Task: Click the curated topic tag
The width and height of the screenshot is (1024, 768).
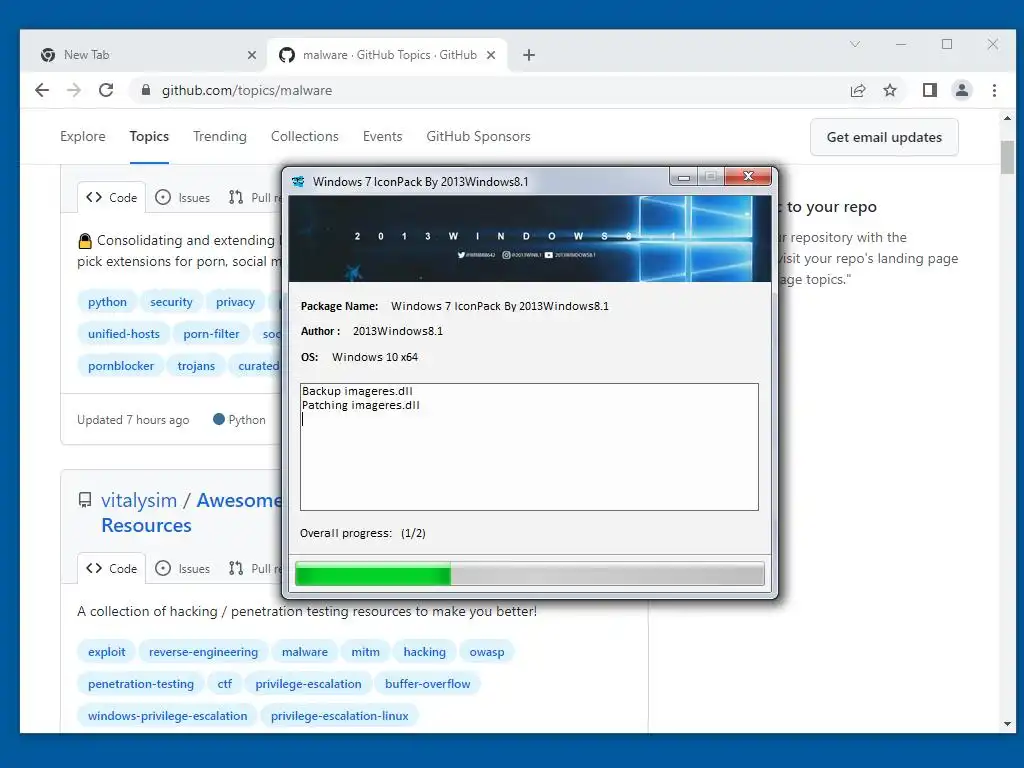Action: [256, 366]
